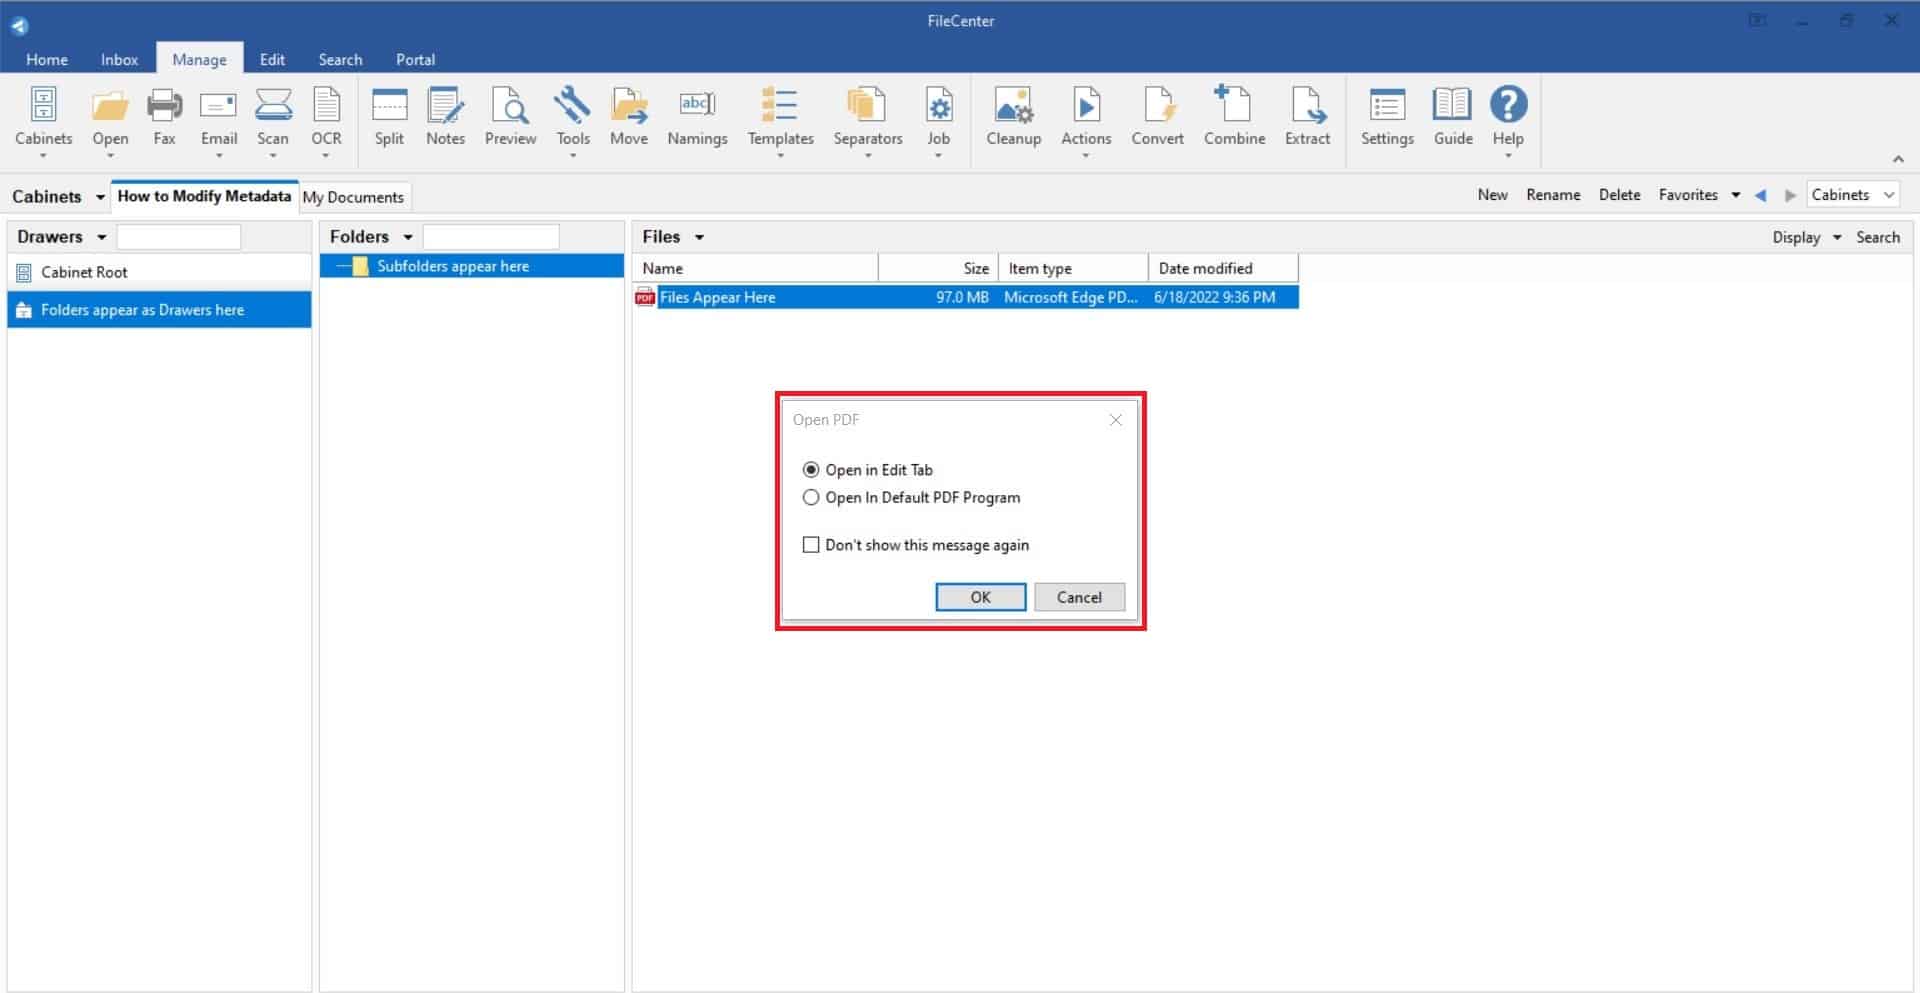Sort by Date modified column header

click(1223, 268)
